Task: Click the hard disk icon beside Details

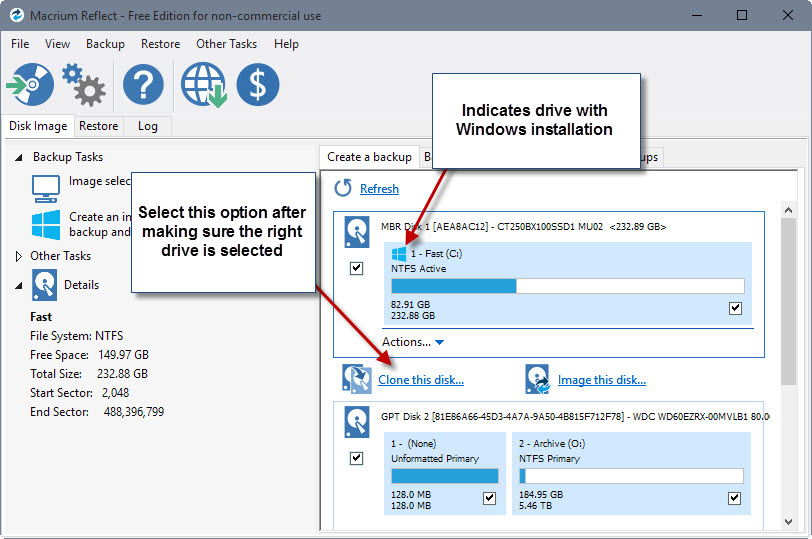Action: click(45, 285)
